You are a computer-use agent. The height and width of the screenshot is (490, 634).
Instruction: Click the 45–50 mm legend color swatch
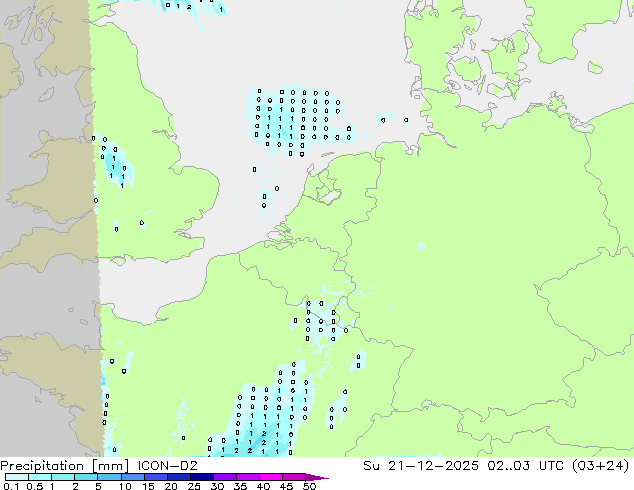pyautogui.click(x=294, y=477)
